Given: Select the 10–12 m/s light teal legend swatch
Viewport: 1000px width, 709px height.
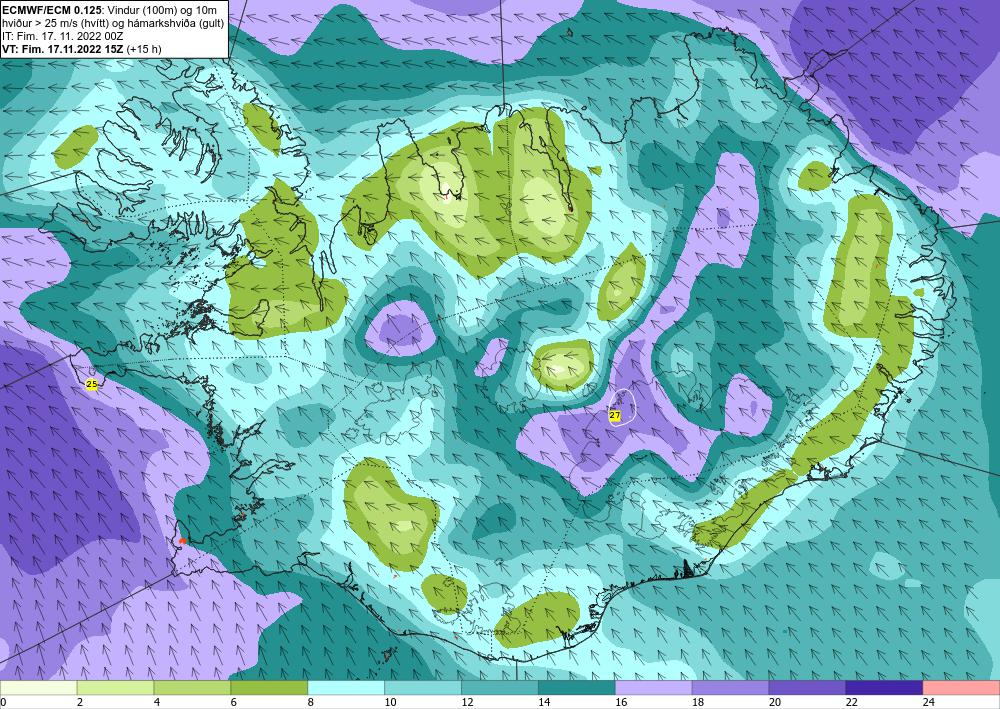Looking at the screenshot, I should click(x=423, y=688).
